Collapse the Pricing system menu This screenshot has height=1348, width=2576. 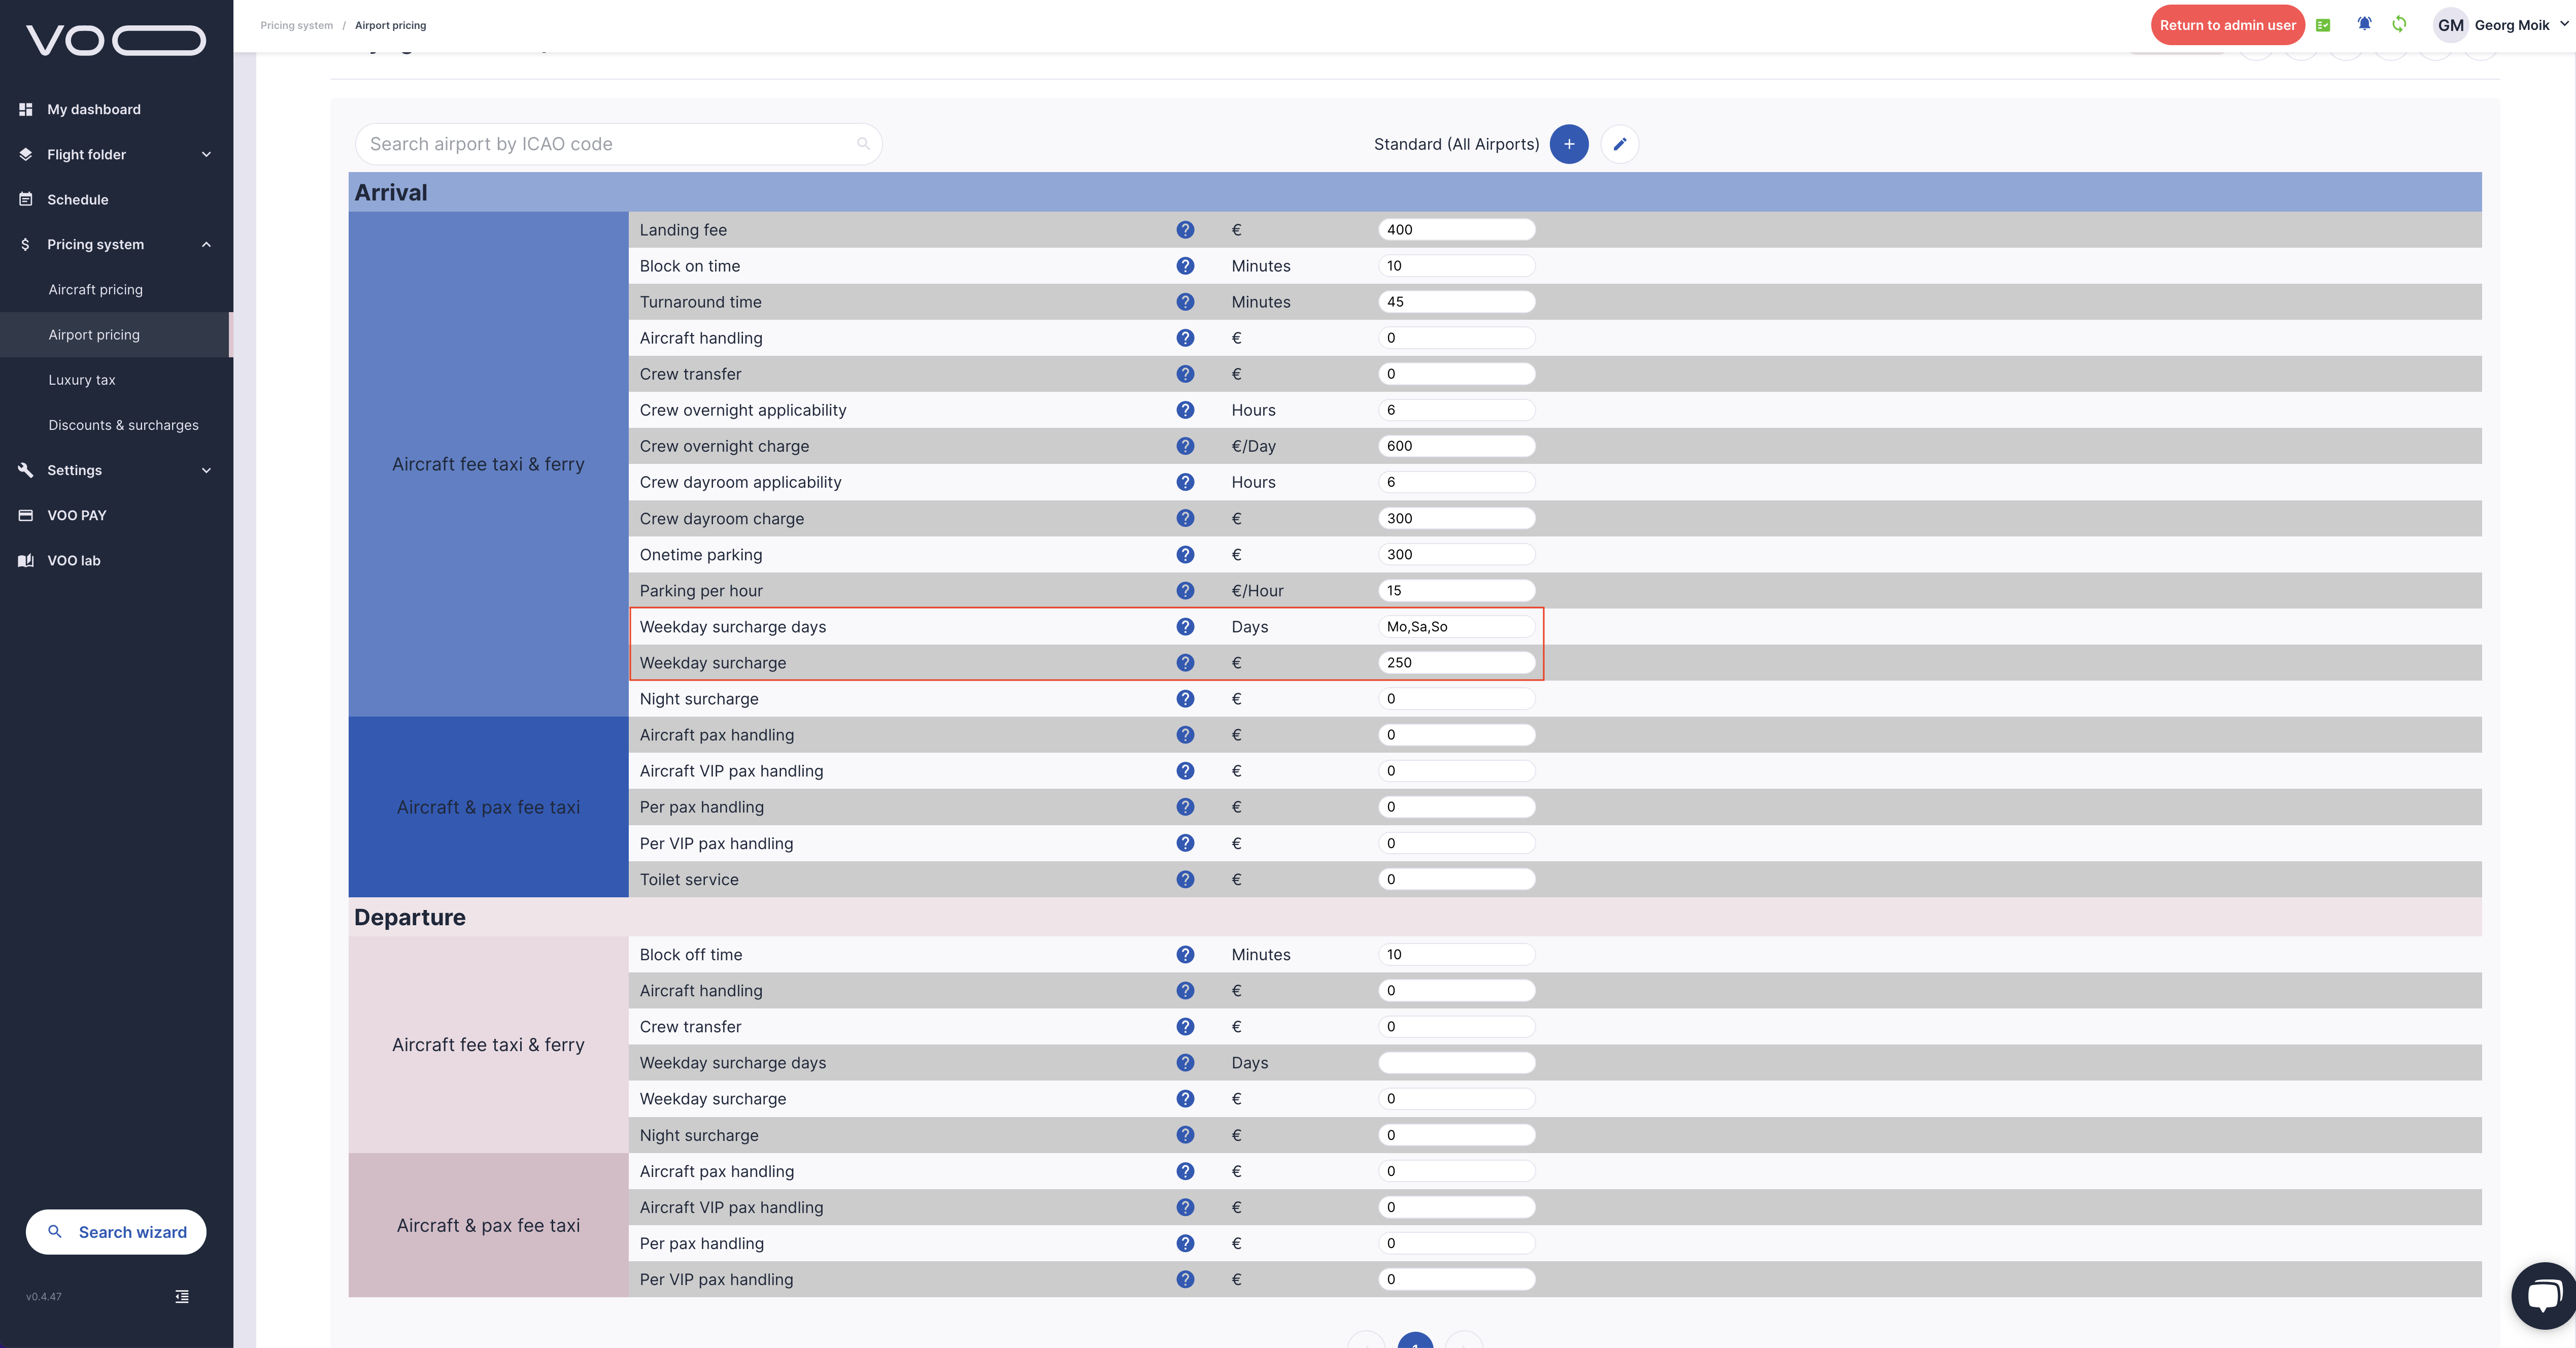pos(116,244)
